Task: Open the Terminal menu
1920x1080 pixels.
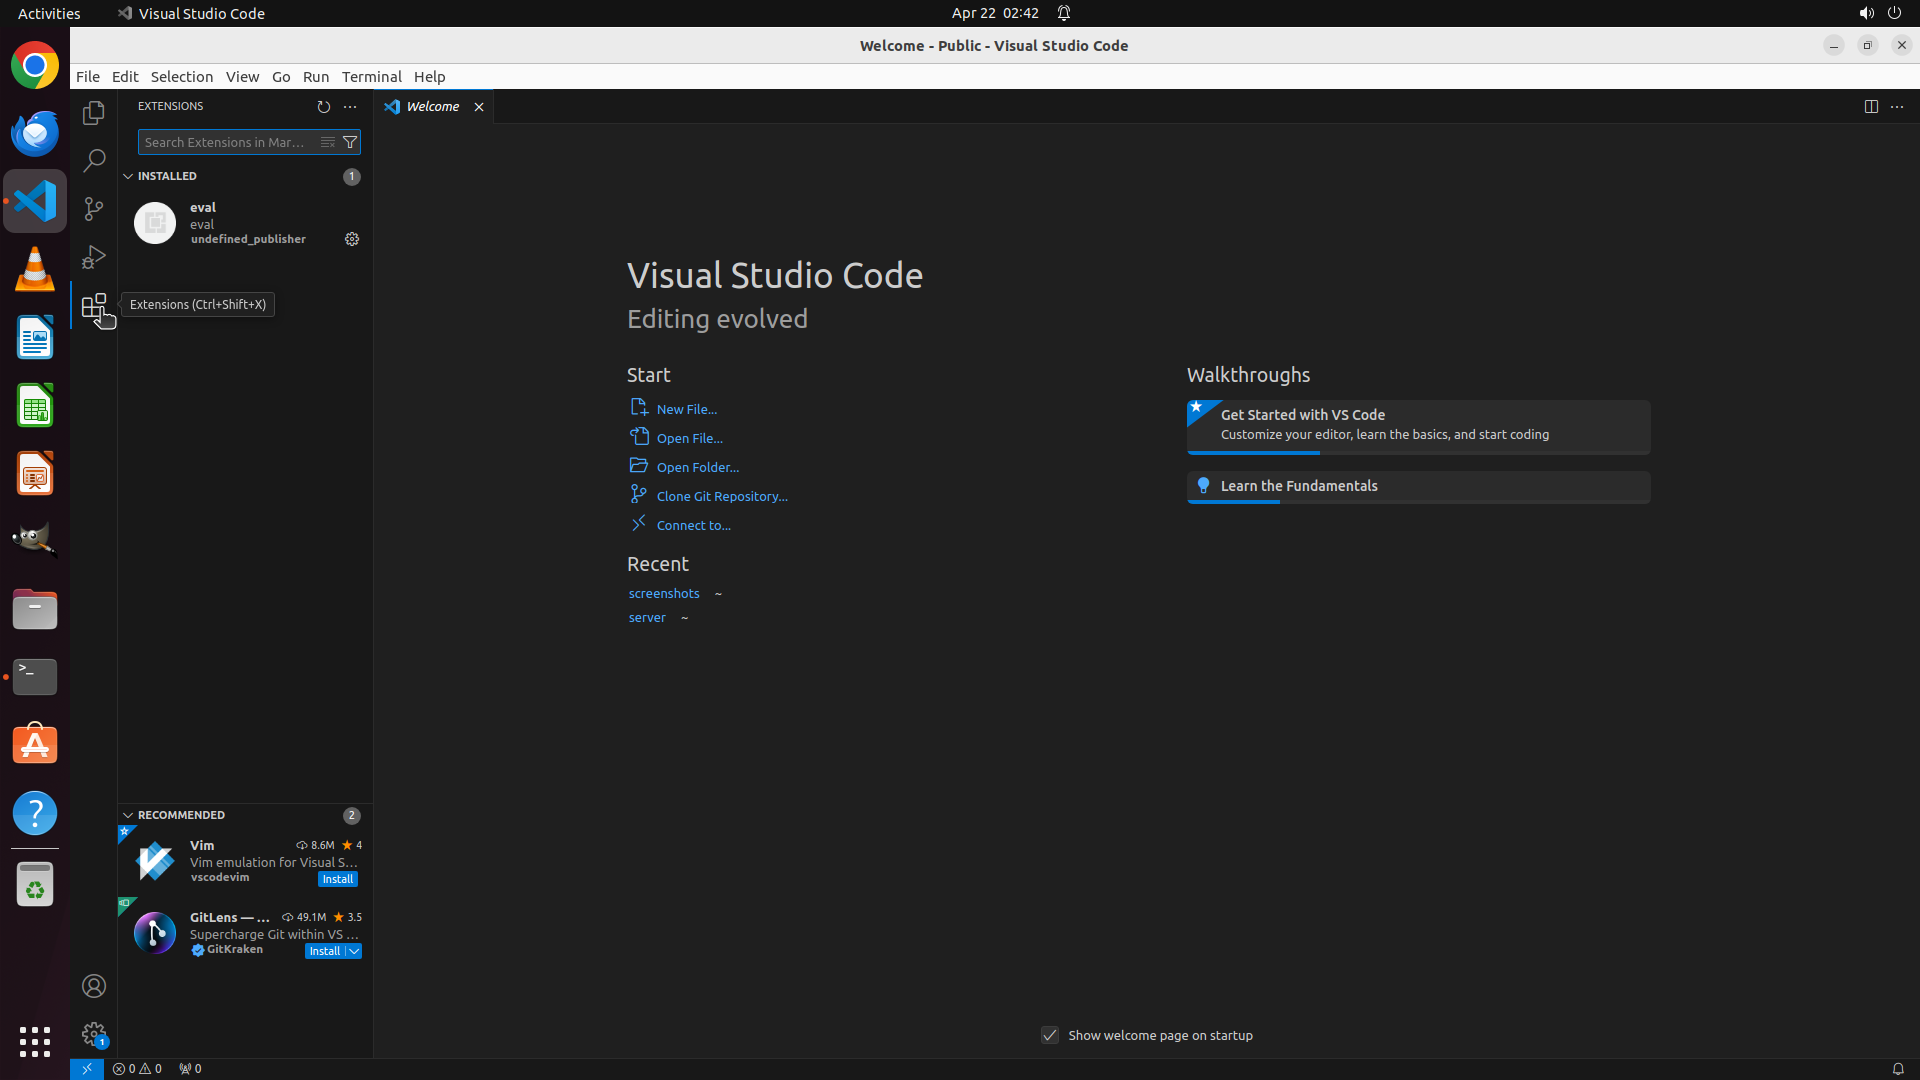Action: 371,77
